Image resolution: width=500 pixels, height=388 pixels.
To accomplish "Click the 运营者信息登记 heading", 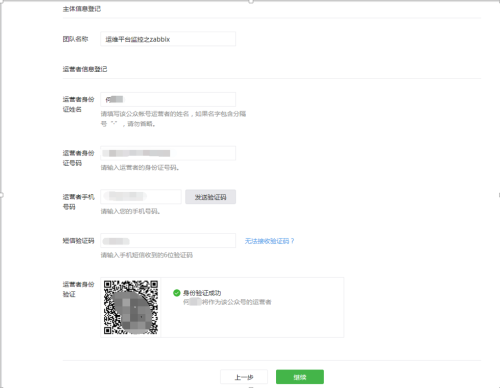I will click(85, 69).
